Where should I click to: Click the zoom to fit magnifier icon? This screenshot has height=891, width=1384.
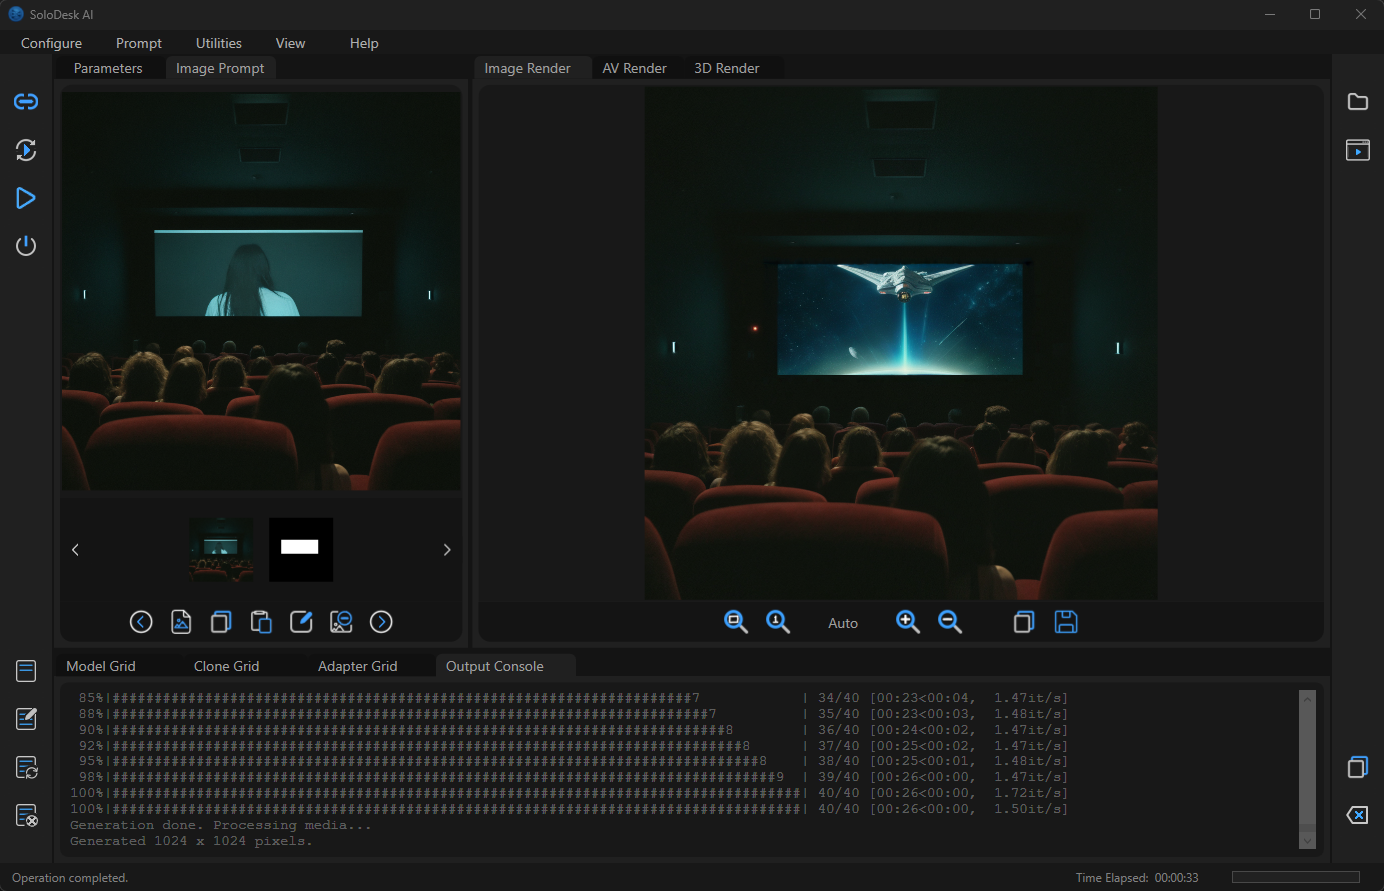[736, 622]
